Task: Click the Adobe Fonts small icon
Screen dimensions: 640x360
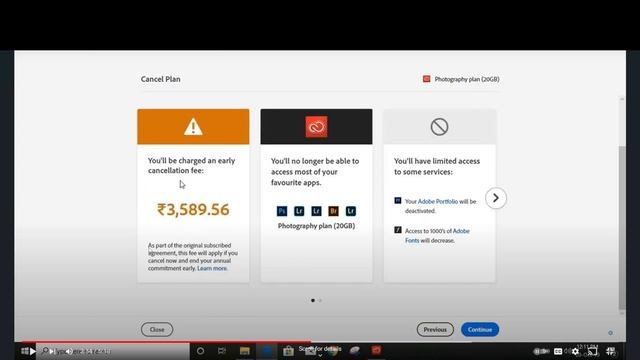Action: (x=398, y=230)
